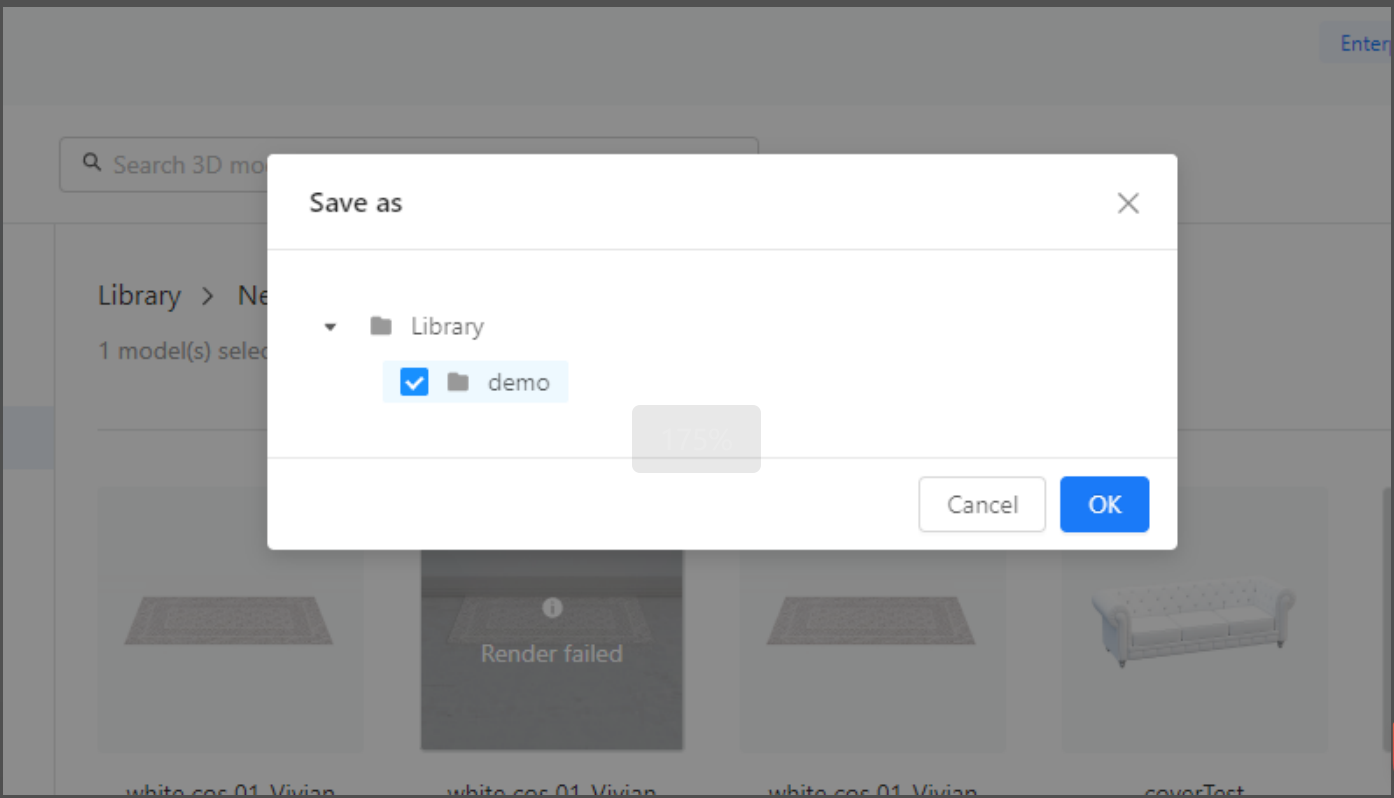1394x798 pixels.
Task: Go to Library in the breadcrumb
Action: click(x=139, y=296)
